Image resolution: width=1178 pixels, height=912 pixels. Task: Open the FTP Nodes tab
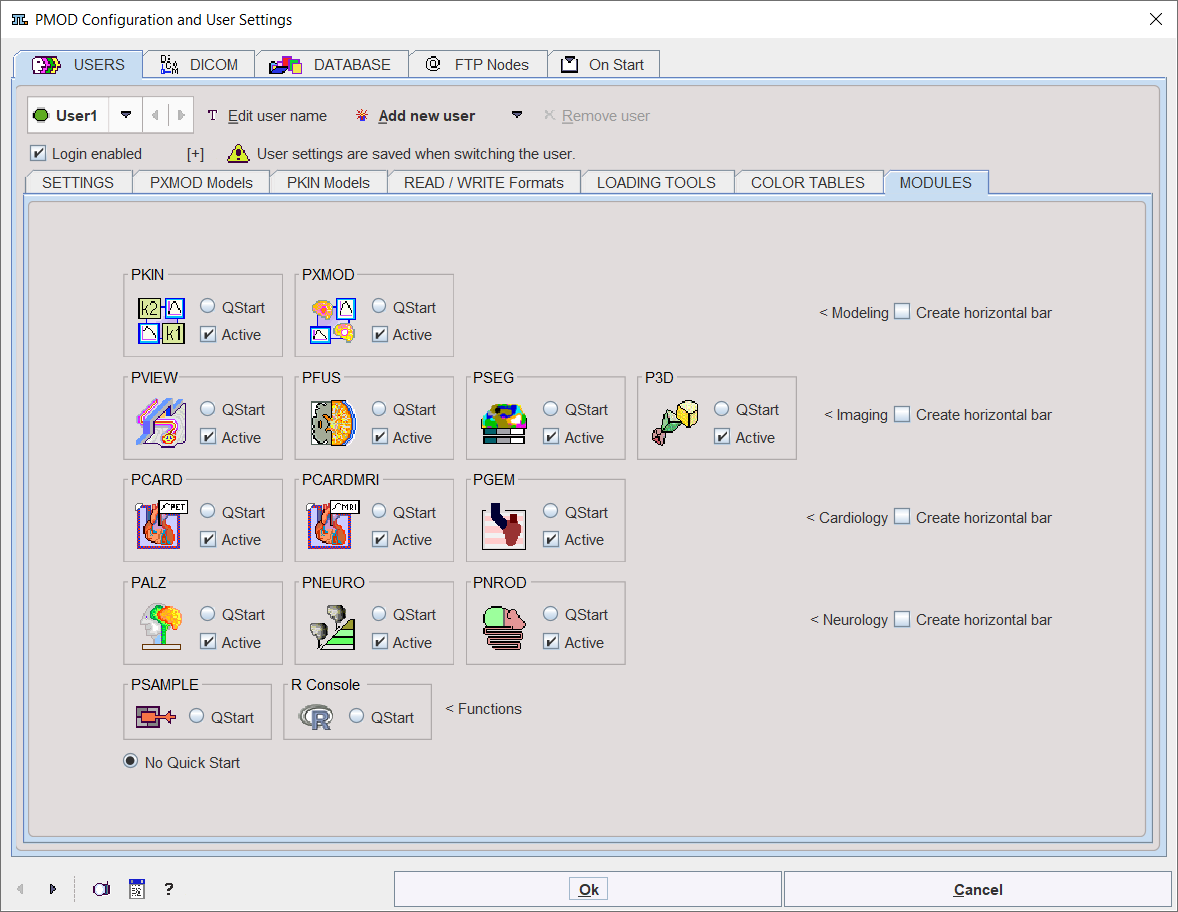click(478, 65)
